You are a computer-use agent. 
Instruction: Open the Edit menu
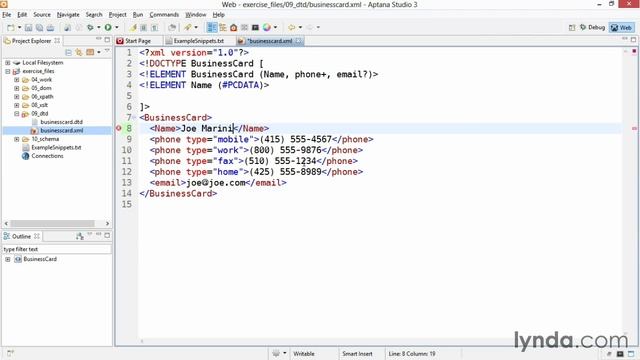(x=22, y=15)
